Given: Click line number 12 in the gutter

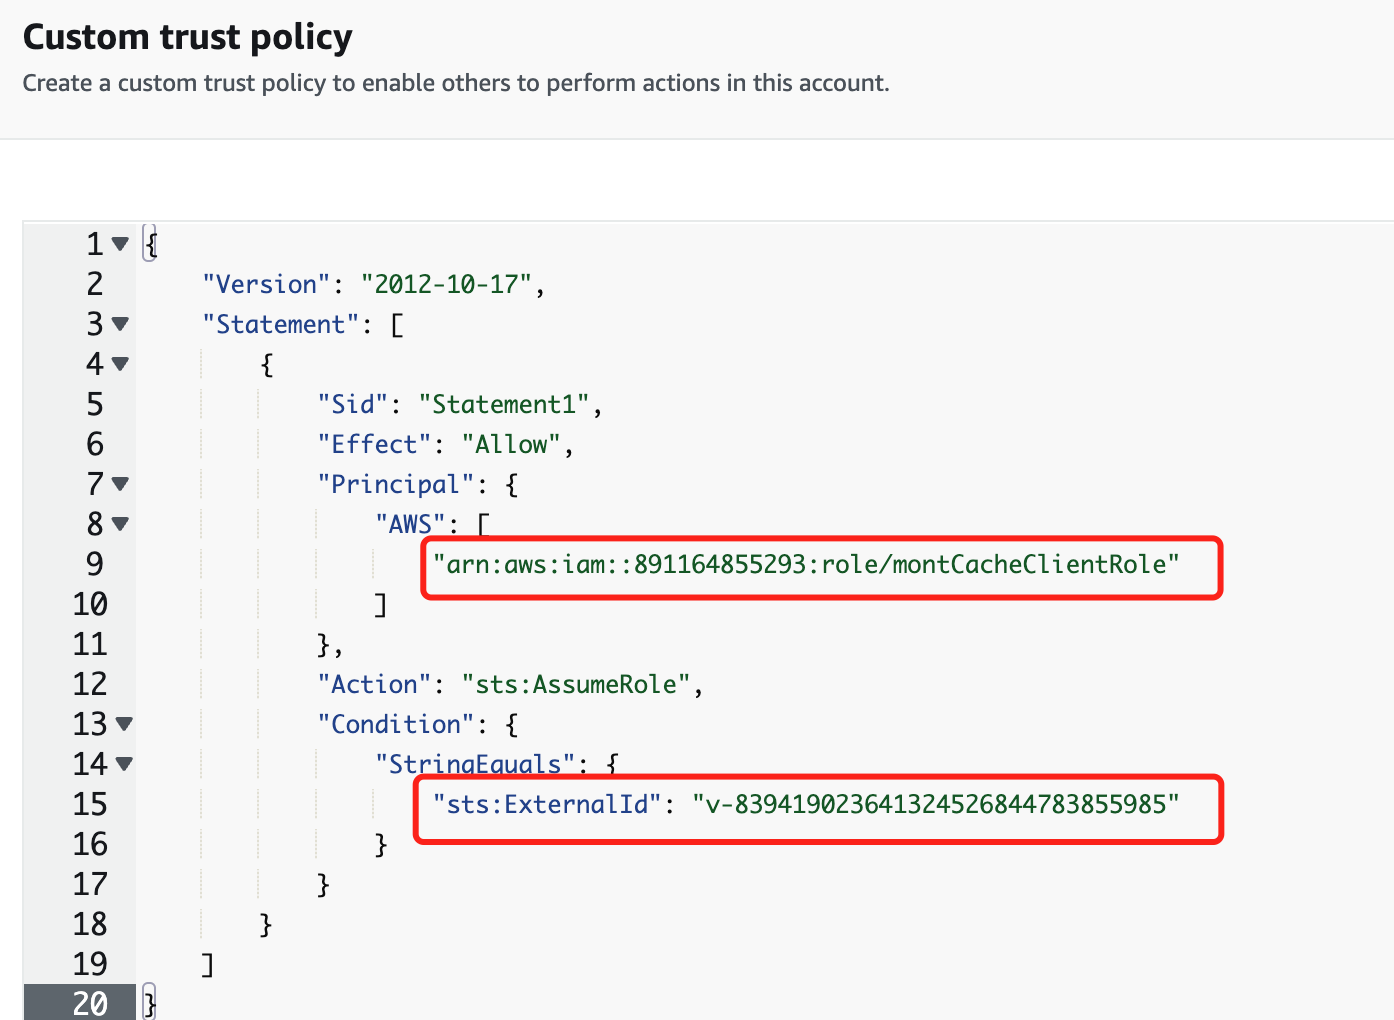Looking at the screenshot, I should coord(90,684).
